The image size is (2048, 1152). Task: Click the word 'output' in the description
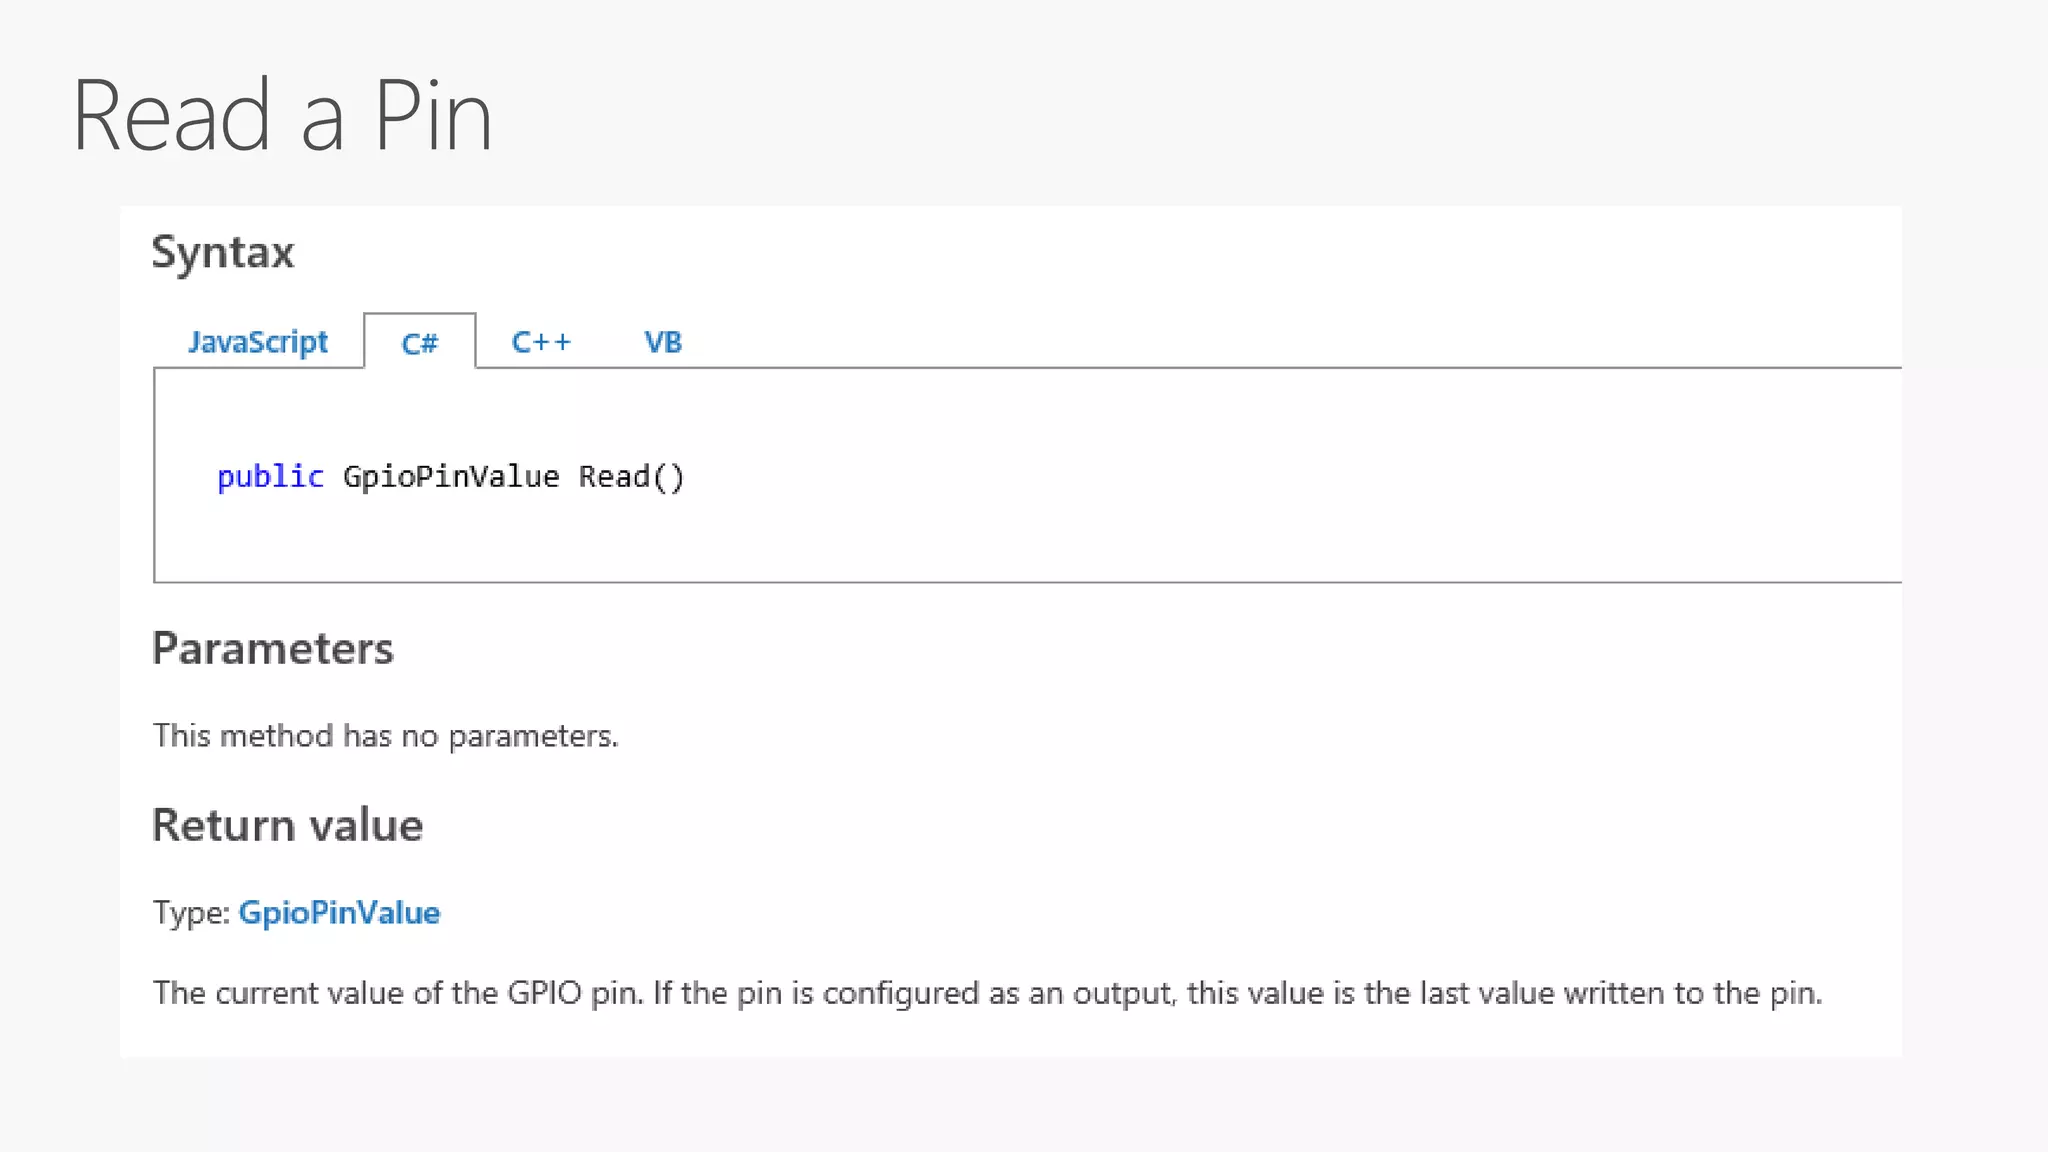tap(1122, 993)
